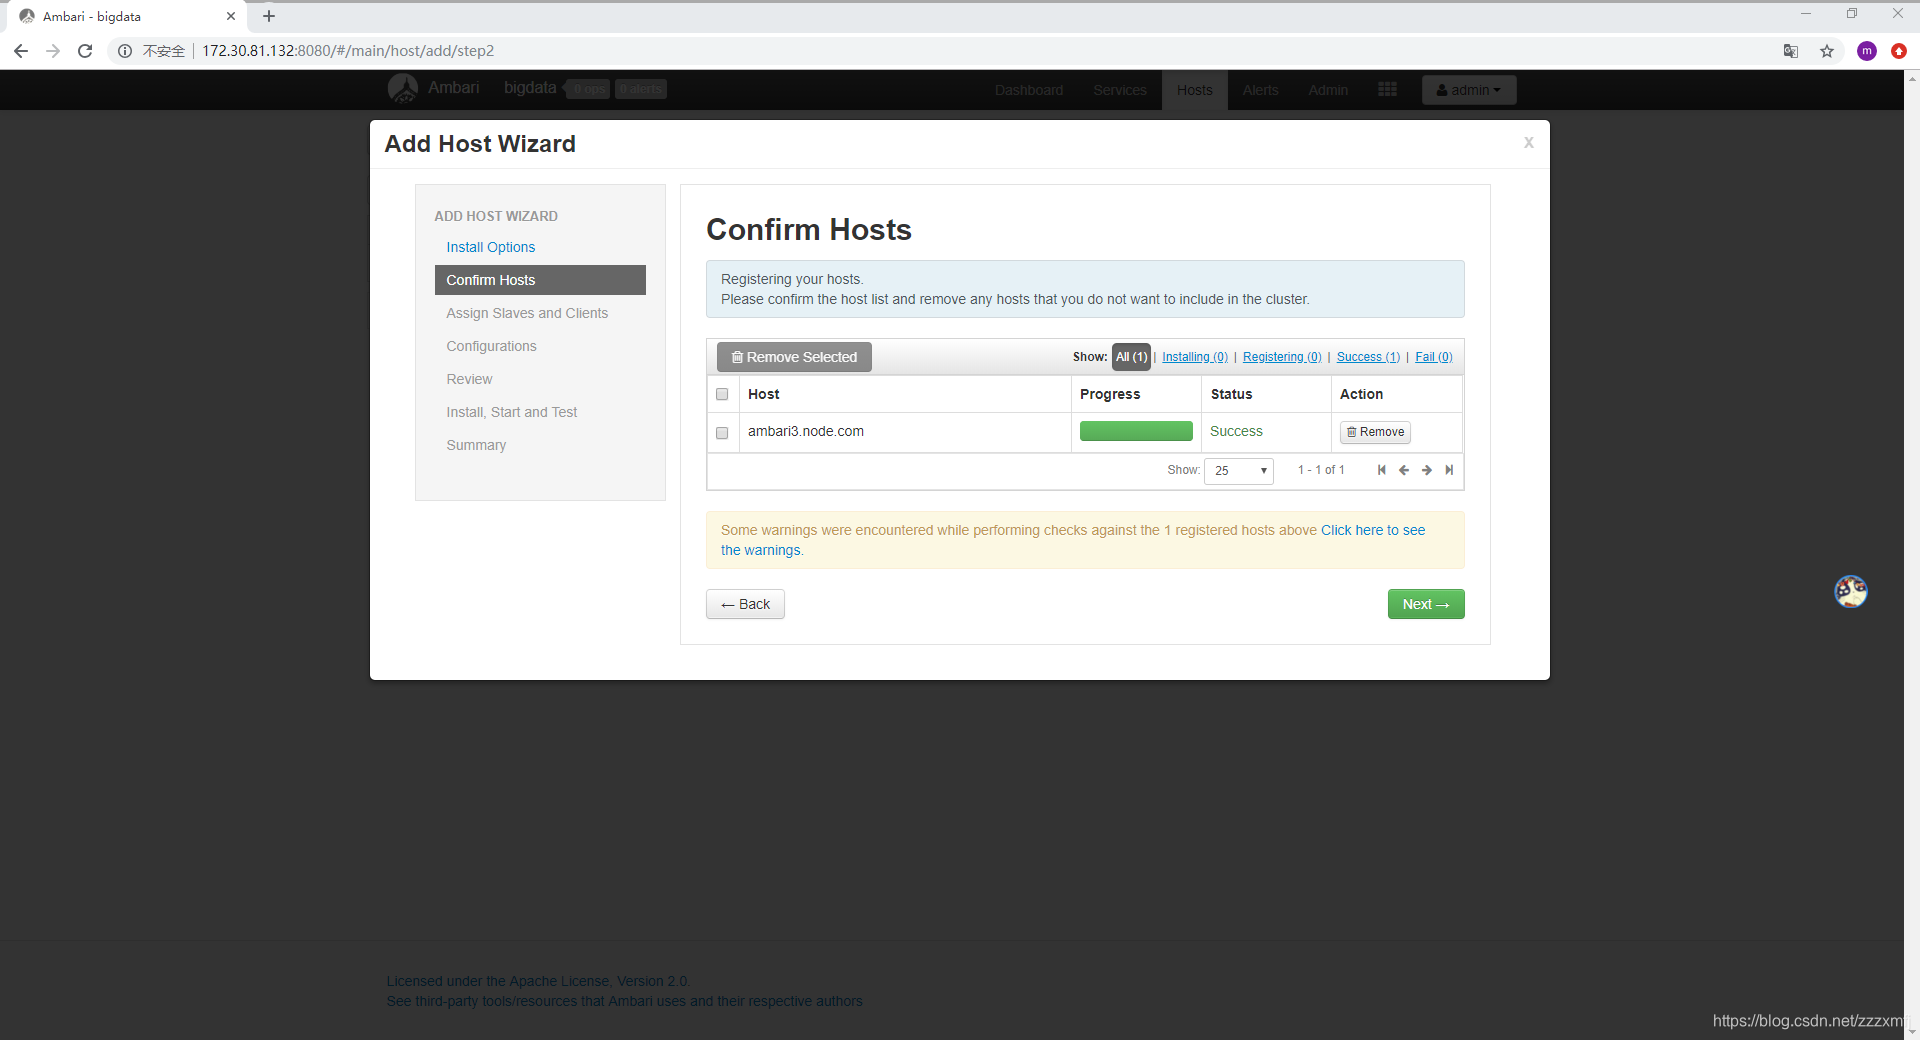This screenshot has width=1920, height=1040.
Task: Click the page vertical scrollbar
Action: pyautogui.click(x=1912, y=555)
